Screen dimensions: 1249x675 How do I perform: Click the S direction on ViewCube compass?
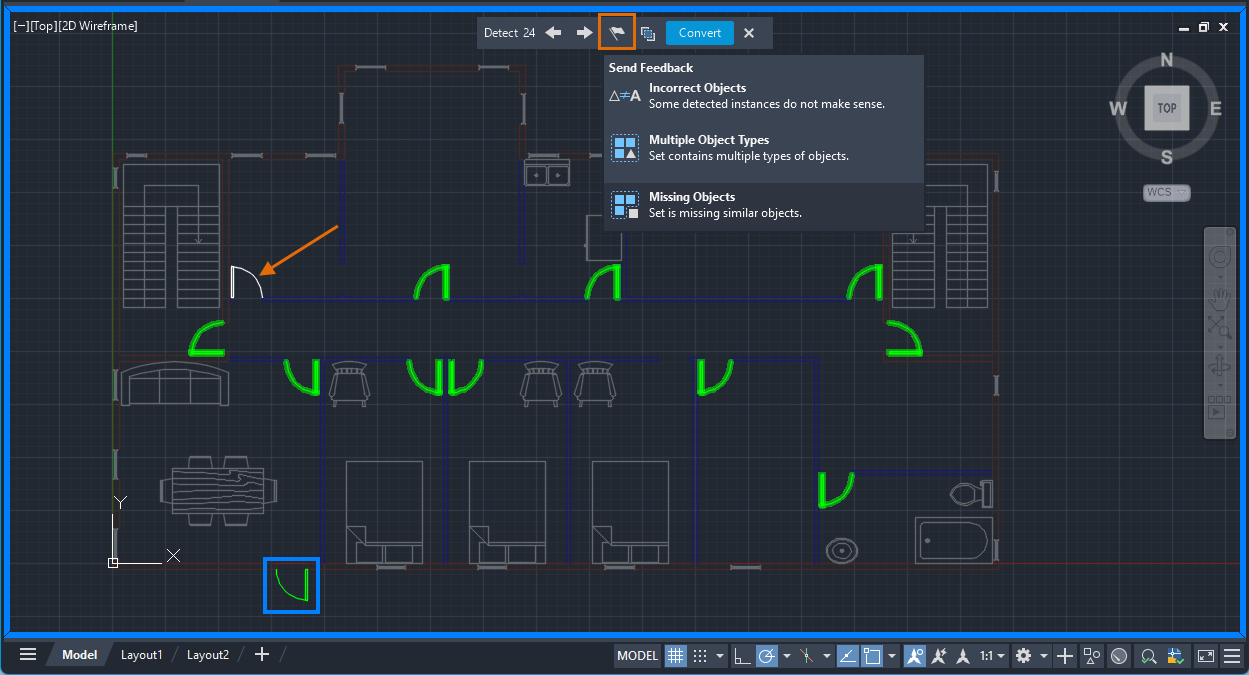pyautogui.click(x=1167, y=157)
